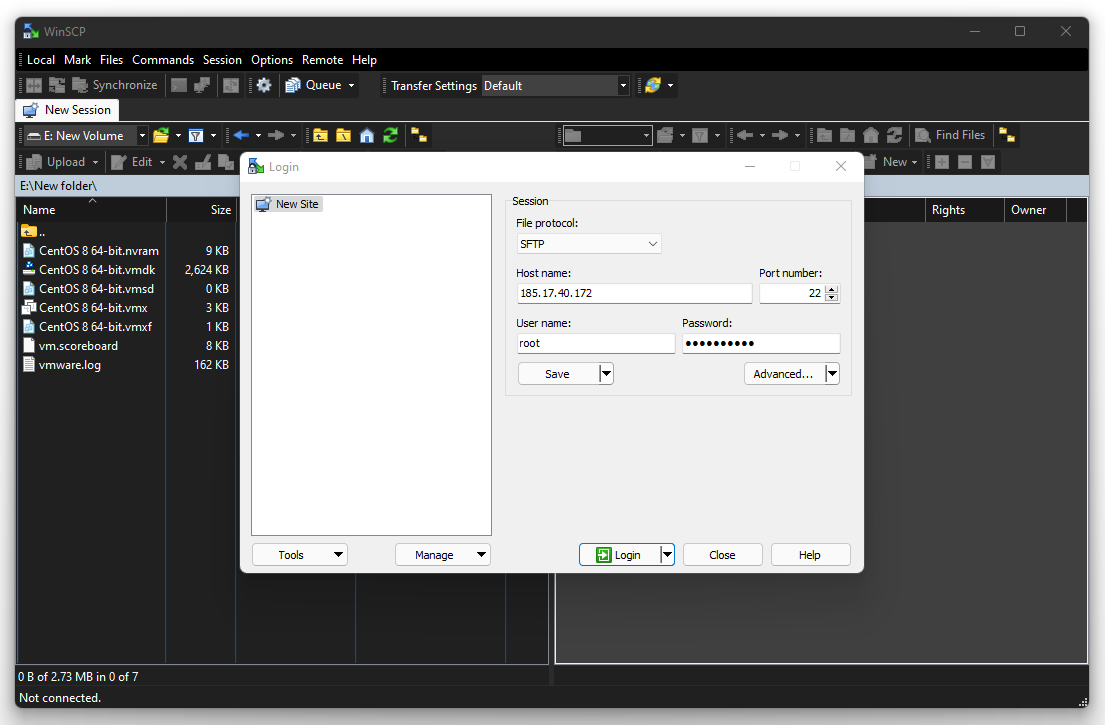This screenshot has height=725, width=1105.
Task: Click the local Parent Directory folder icon
Action: pyautogui.click(x=321, y=135)
